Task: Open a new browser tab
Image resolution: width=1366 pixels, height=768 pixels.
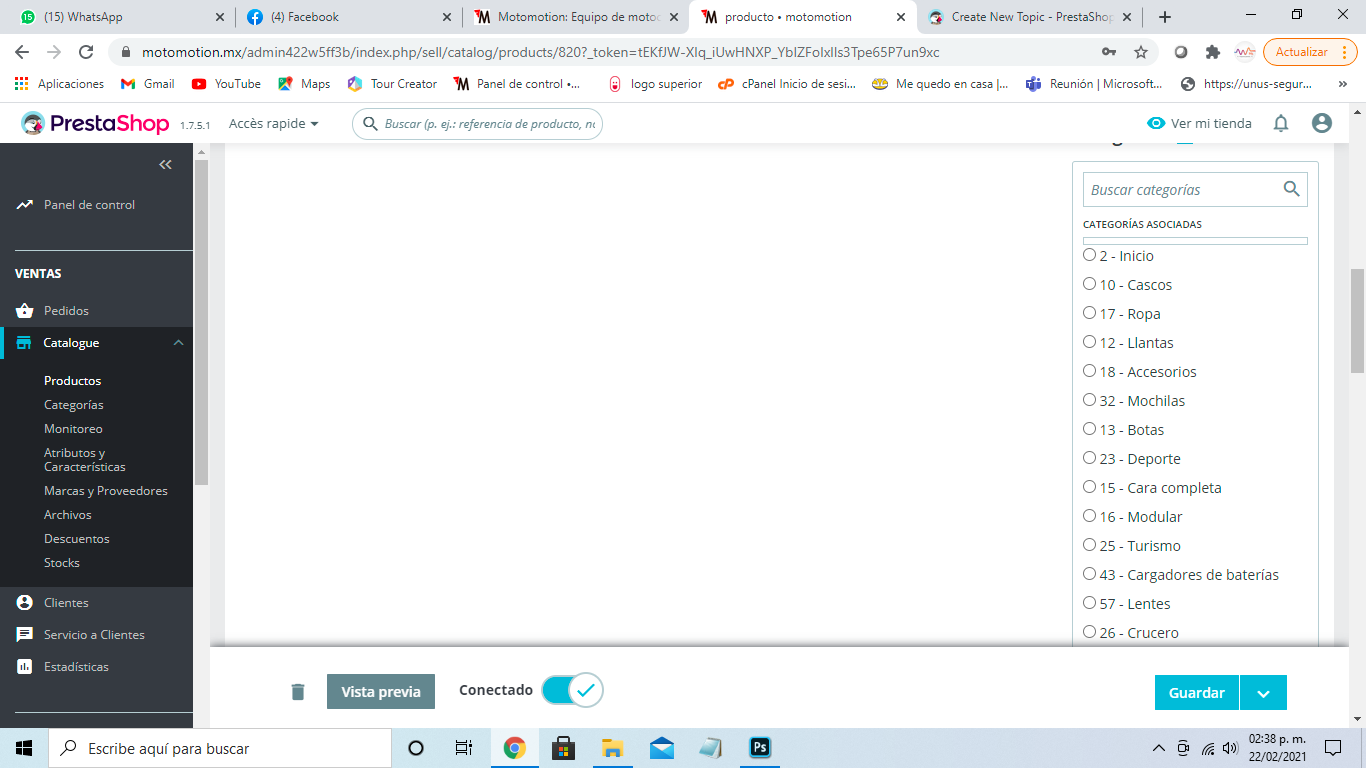Action: [x=1164, y=17]
